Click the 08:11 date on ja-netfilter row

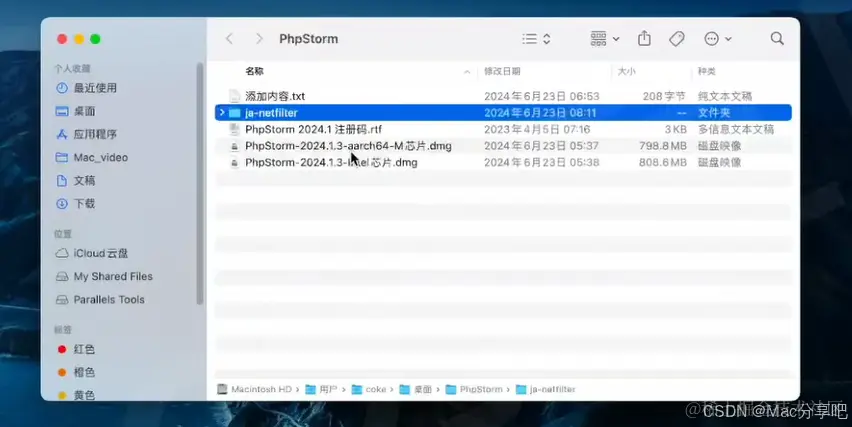coord(540,113)
